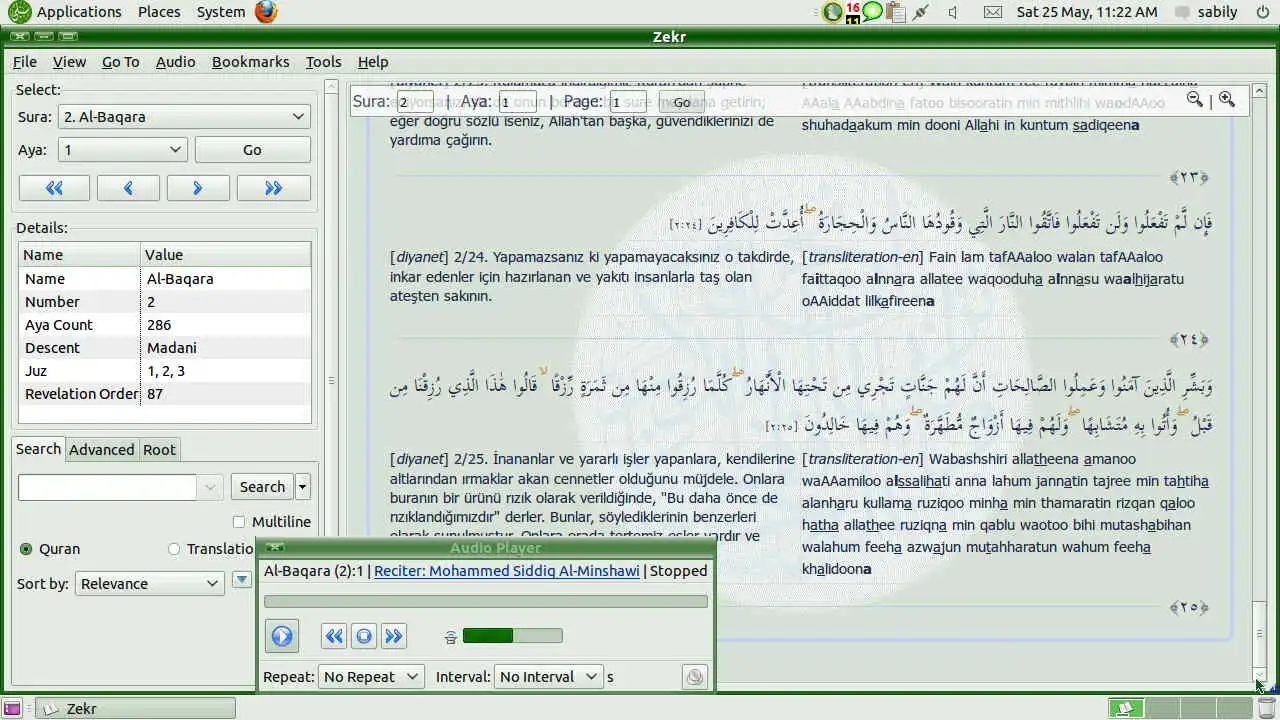Image resolution: width=1280 pixels, height=720 pixels.
Task: Click the Go button in top Sura bar
Action: click(681, 102)
